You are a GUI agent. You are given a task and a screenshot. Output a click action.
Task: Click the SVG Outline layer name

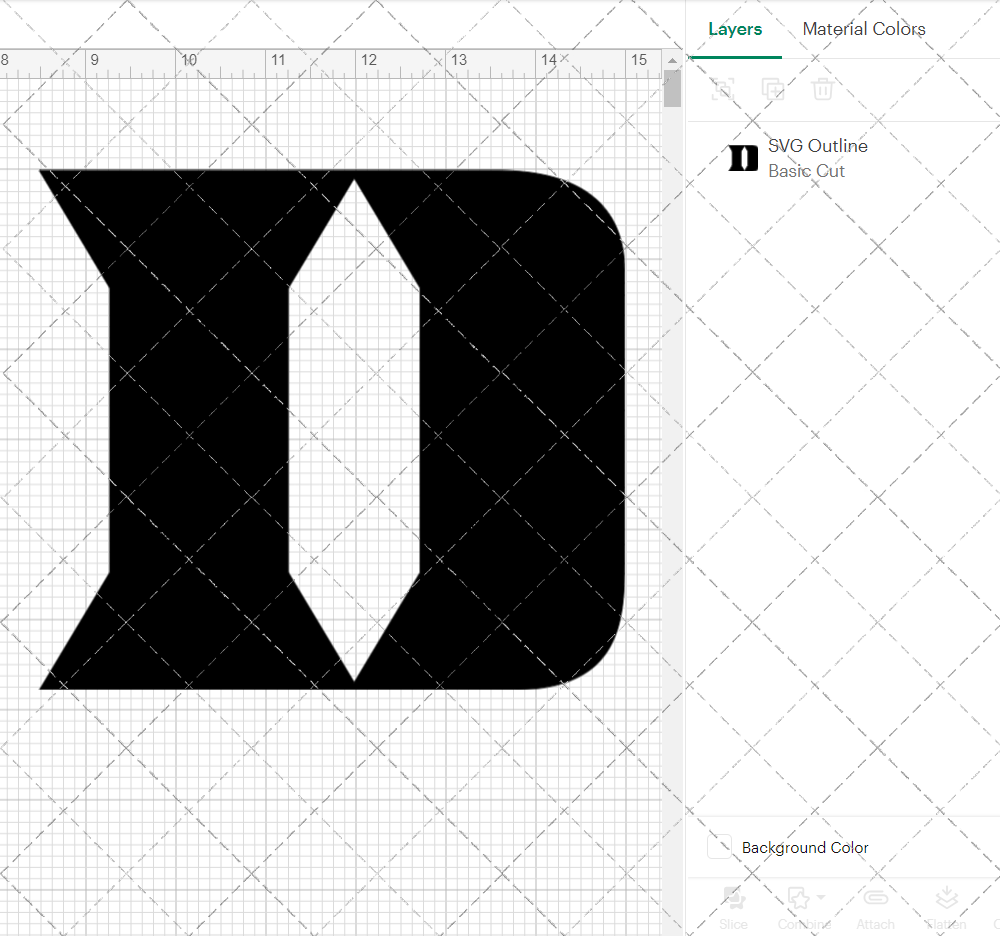pos(818,146)
